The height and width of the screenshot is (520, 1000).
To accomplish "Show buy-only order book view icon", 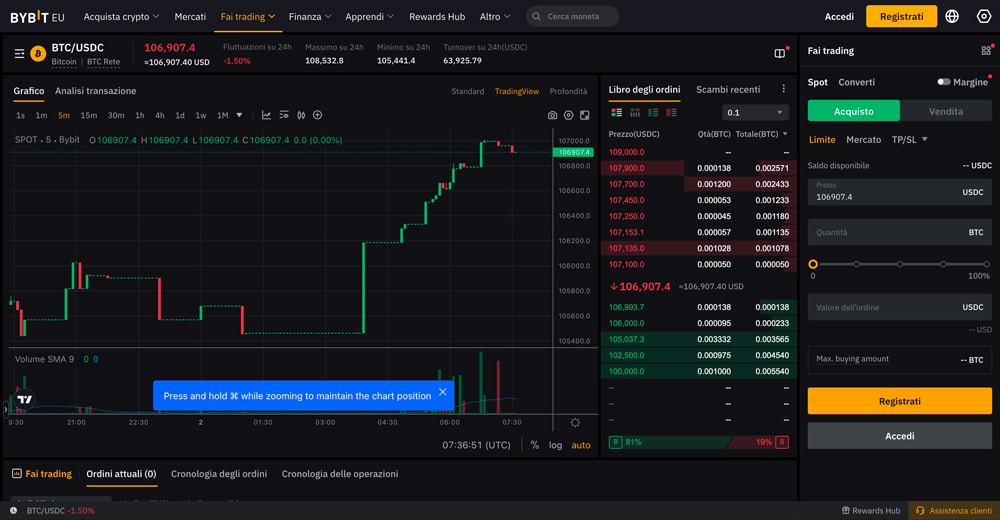I will pos(653,112).
